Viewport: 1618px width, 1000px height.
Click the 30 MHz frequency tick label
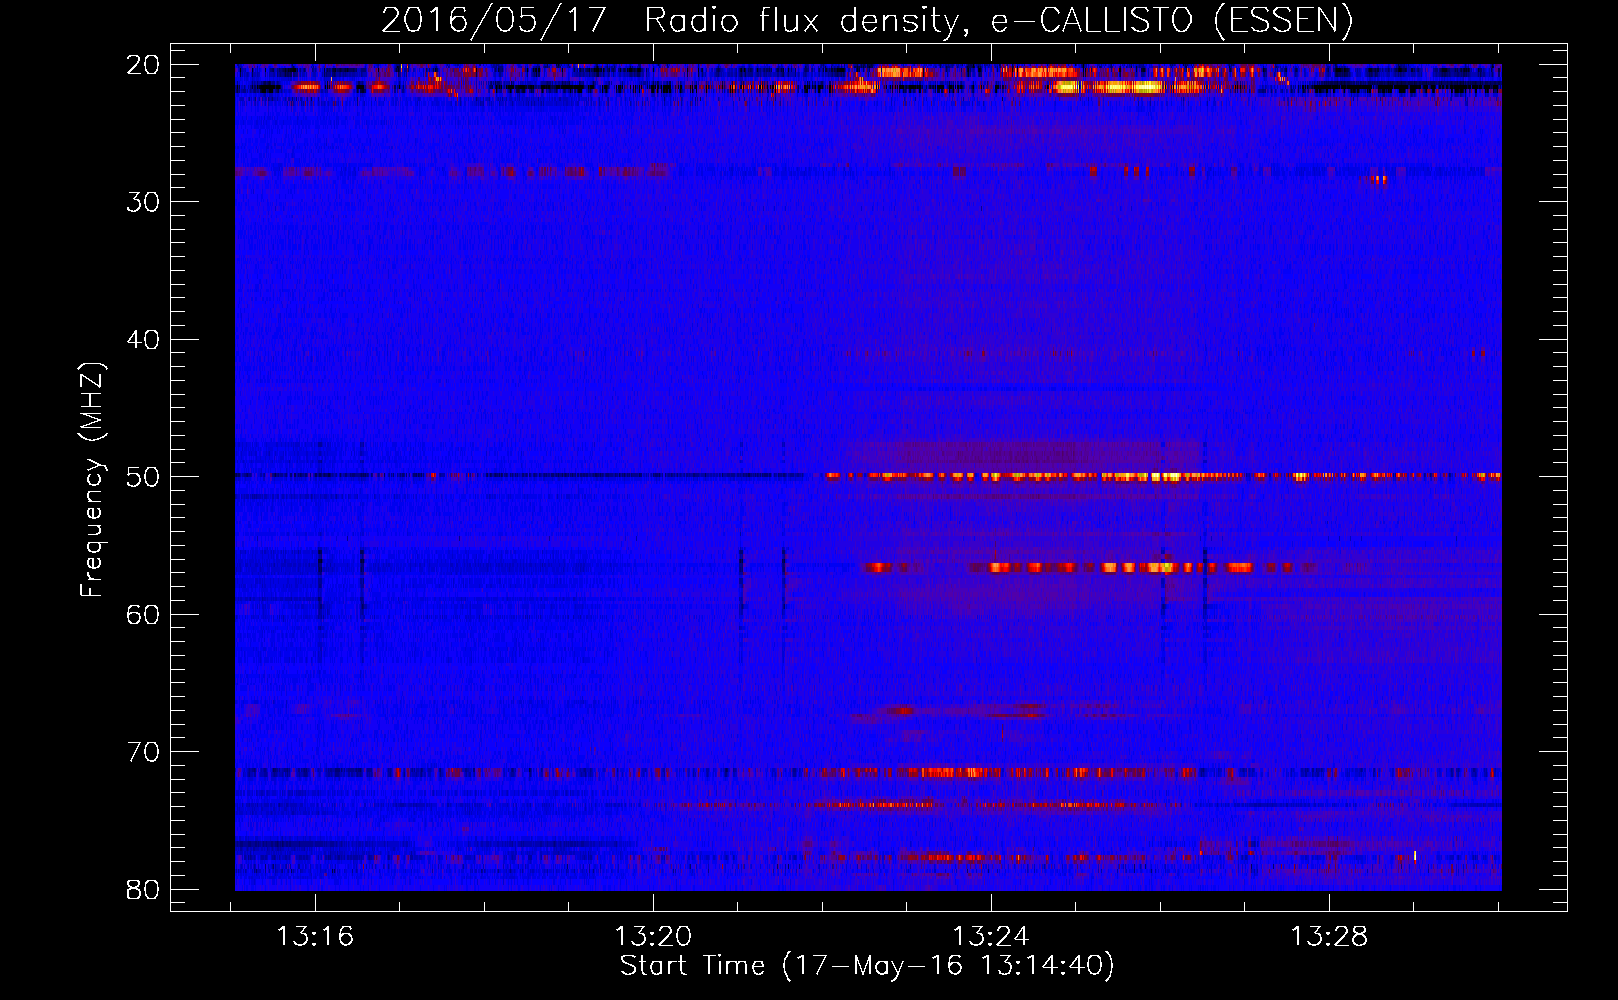143,202
